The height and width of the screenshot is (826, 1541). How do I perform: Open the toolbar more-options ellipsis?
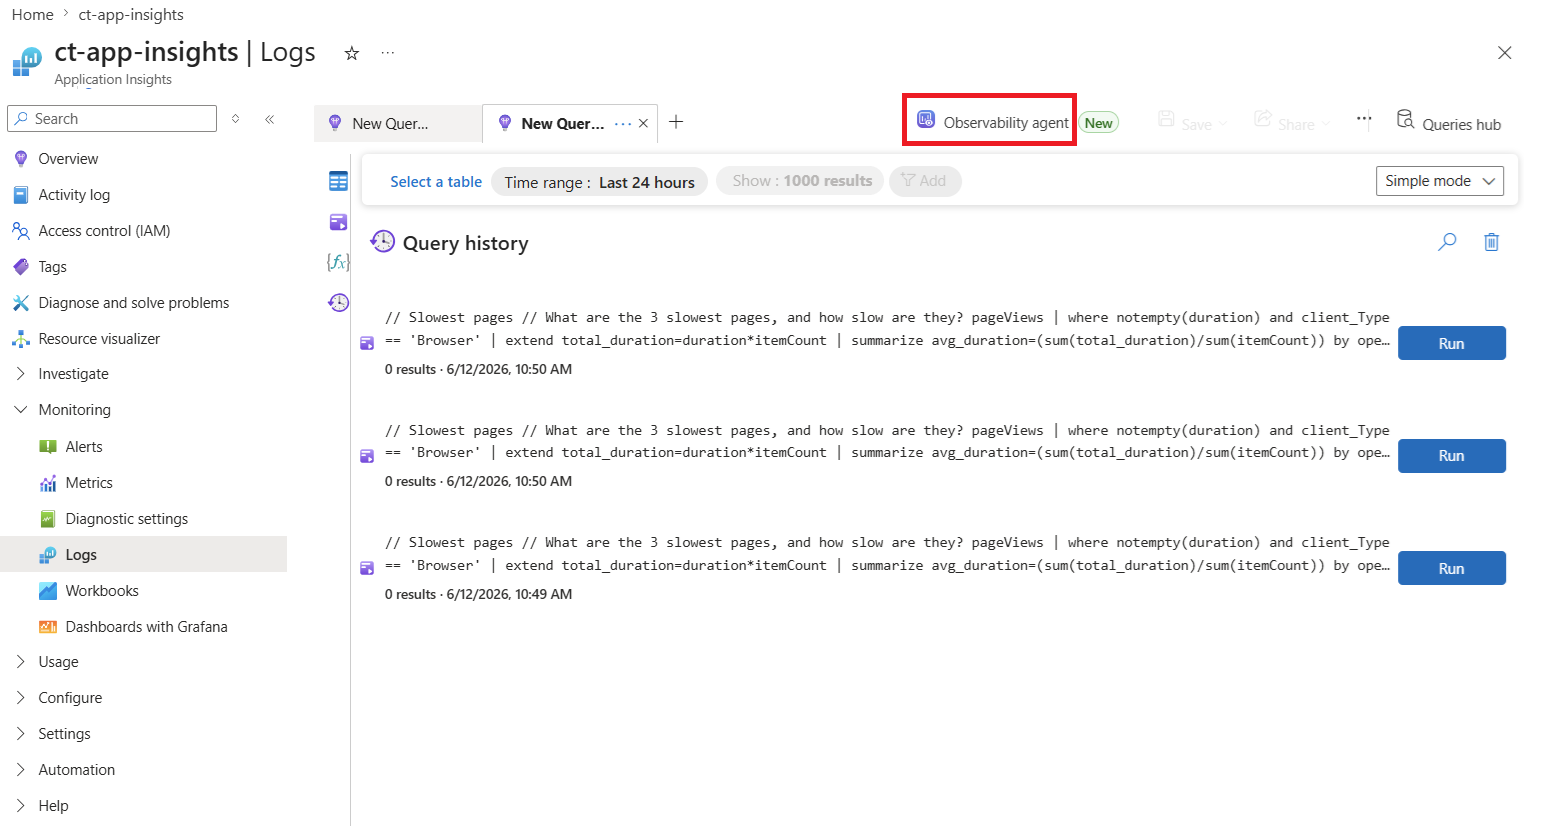[1364, 119]
